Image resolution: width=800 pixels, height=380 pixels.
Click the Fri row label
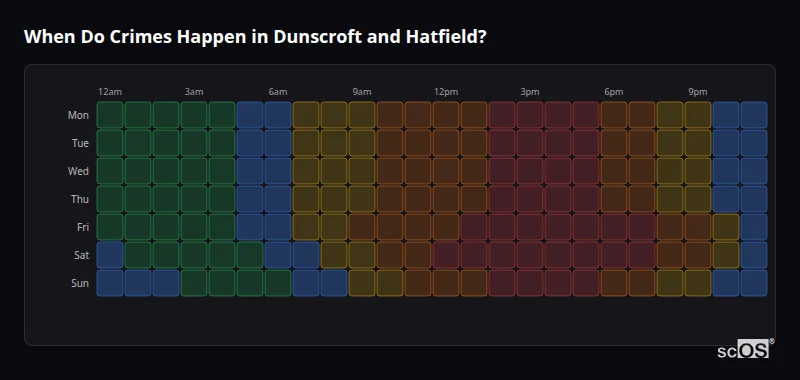(x=83, y=227)
